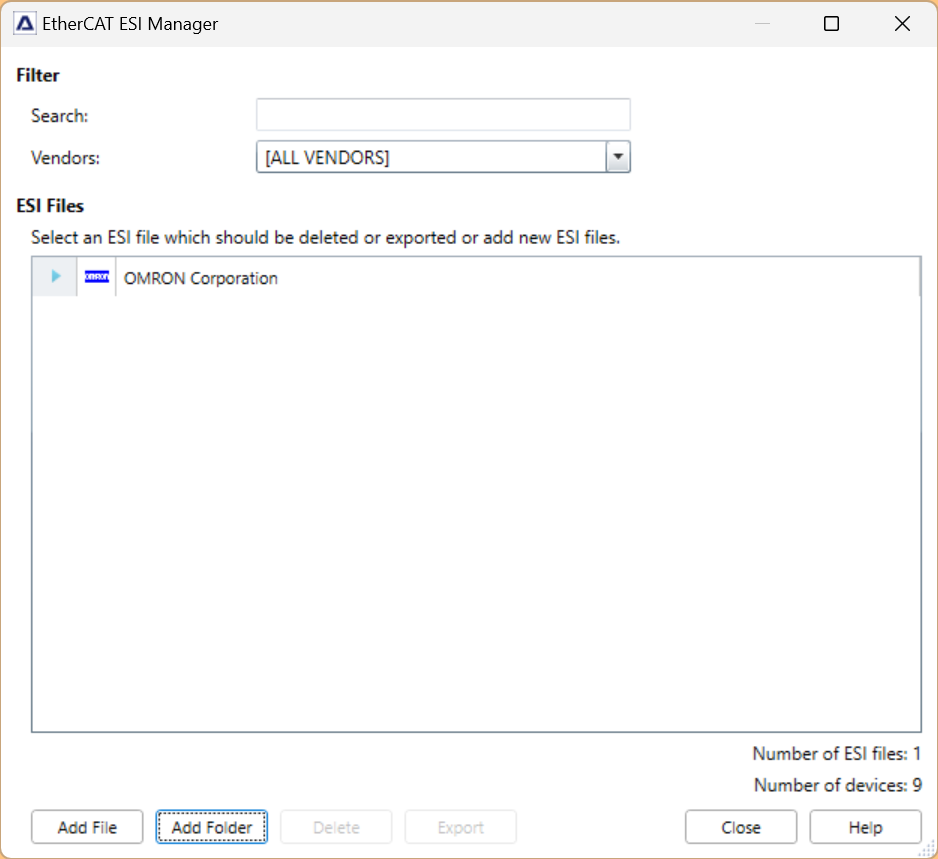Click the Add File button
The width and height of the screenshot is (938, 859).
[87, 827]
